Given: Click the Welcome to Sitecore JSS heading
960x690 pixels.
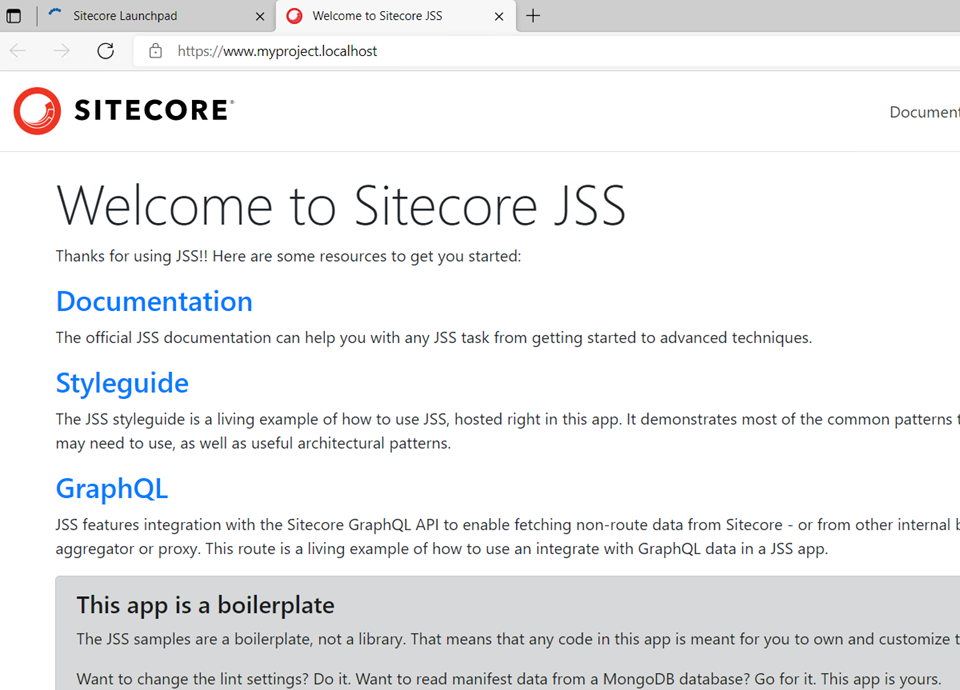Looking at the screenshot, I should coord(341,206).
